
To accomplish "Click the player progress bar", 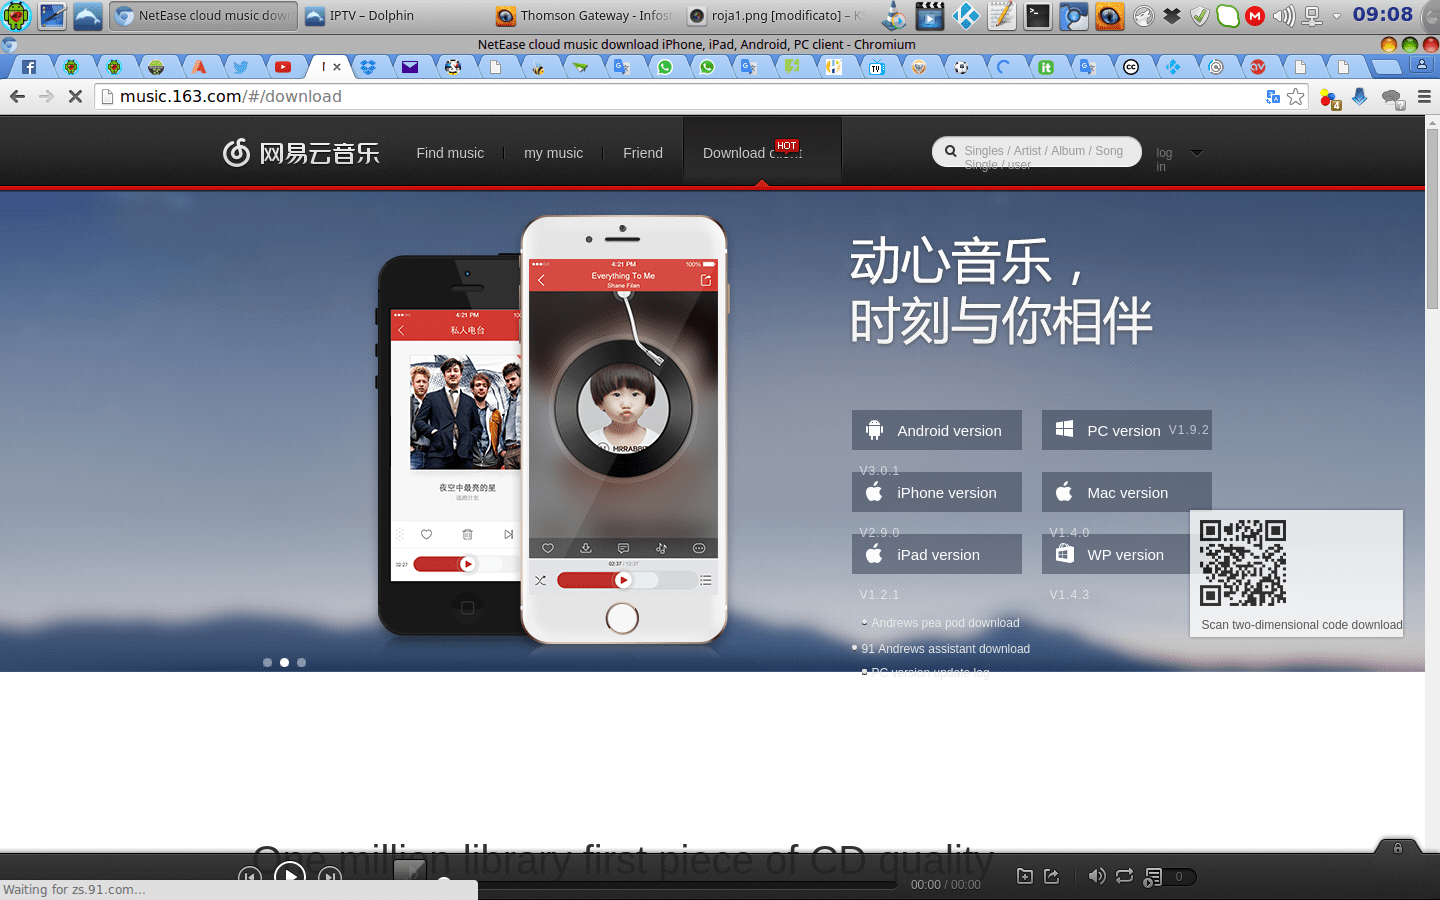I will coord(670,884).
